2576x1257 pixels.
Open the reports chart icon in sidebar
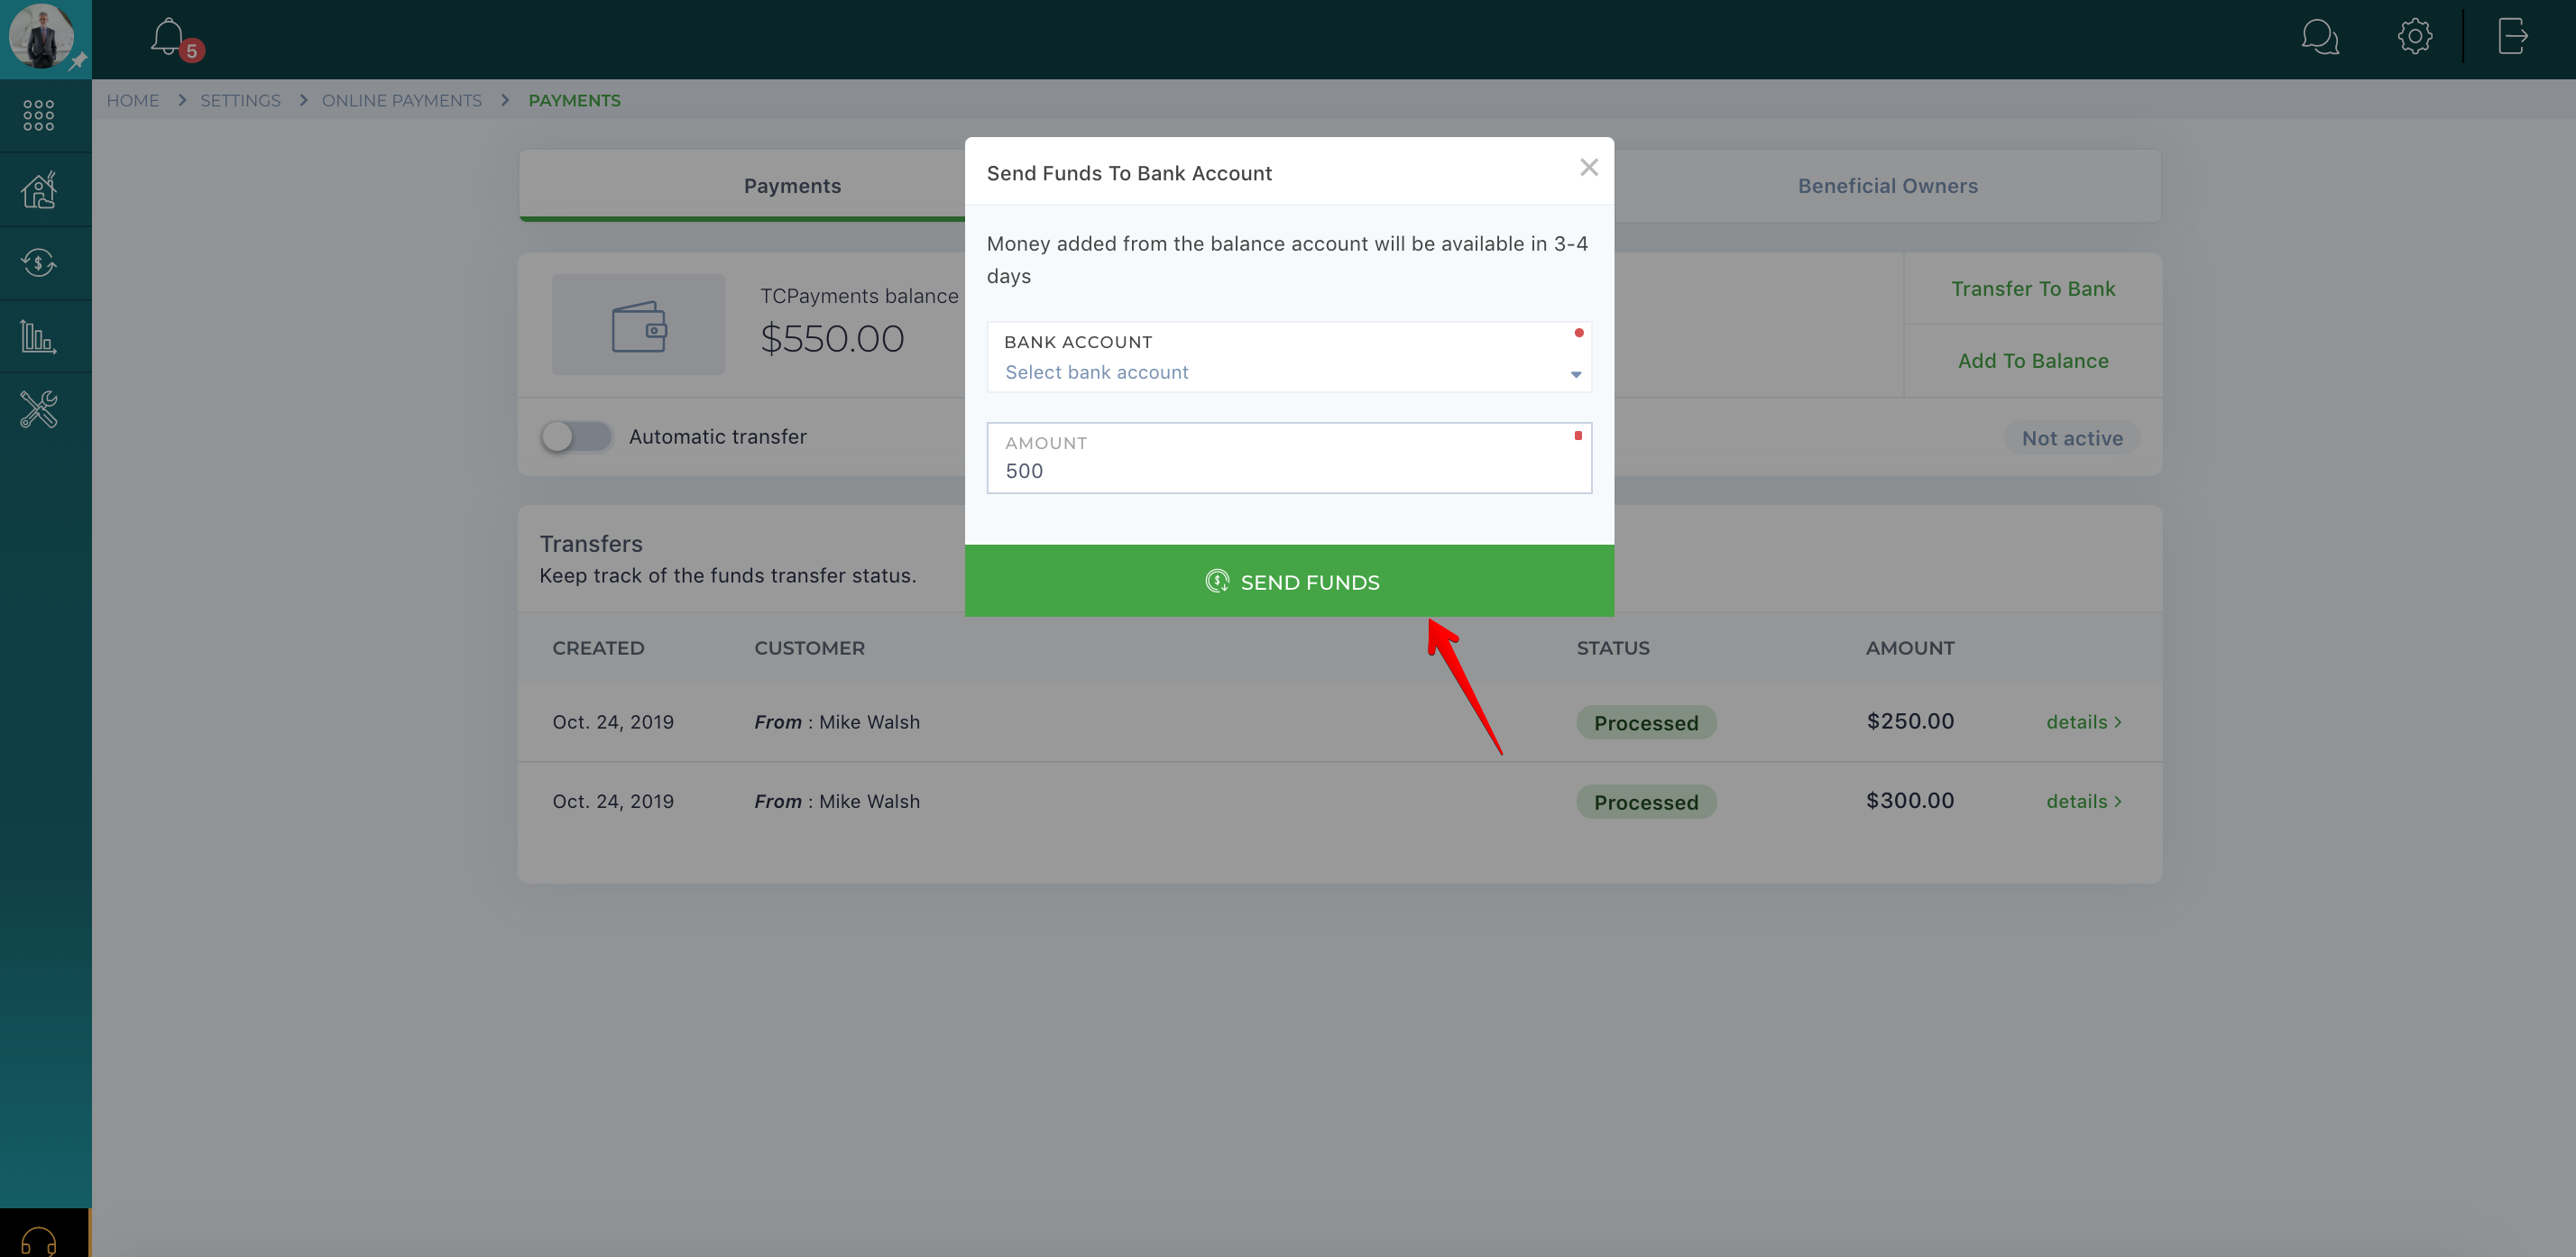pos(39,336)
